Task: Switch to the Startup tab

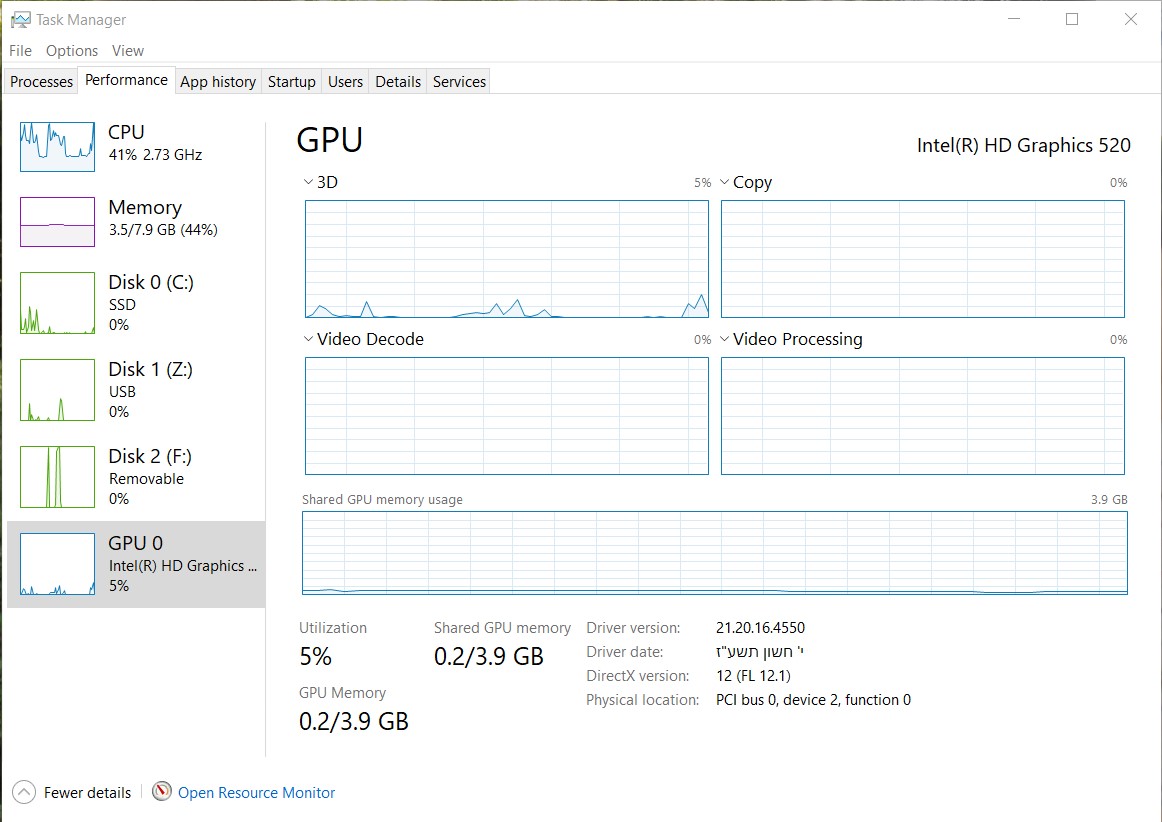Action: [291, 82]
